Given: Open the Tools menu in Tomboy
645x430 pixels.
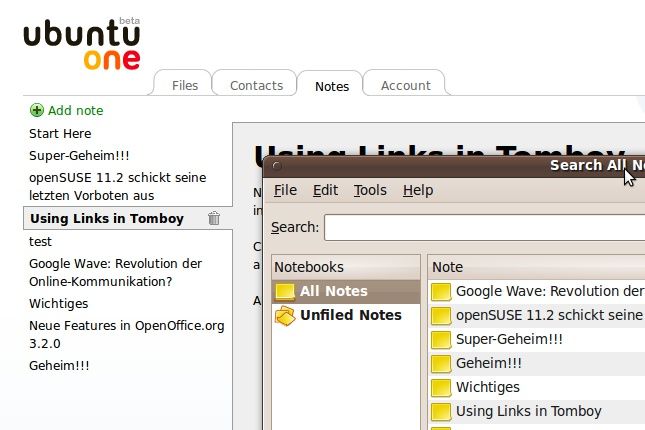Looking at the screenshot, I should [370, 191].
